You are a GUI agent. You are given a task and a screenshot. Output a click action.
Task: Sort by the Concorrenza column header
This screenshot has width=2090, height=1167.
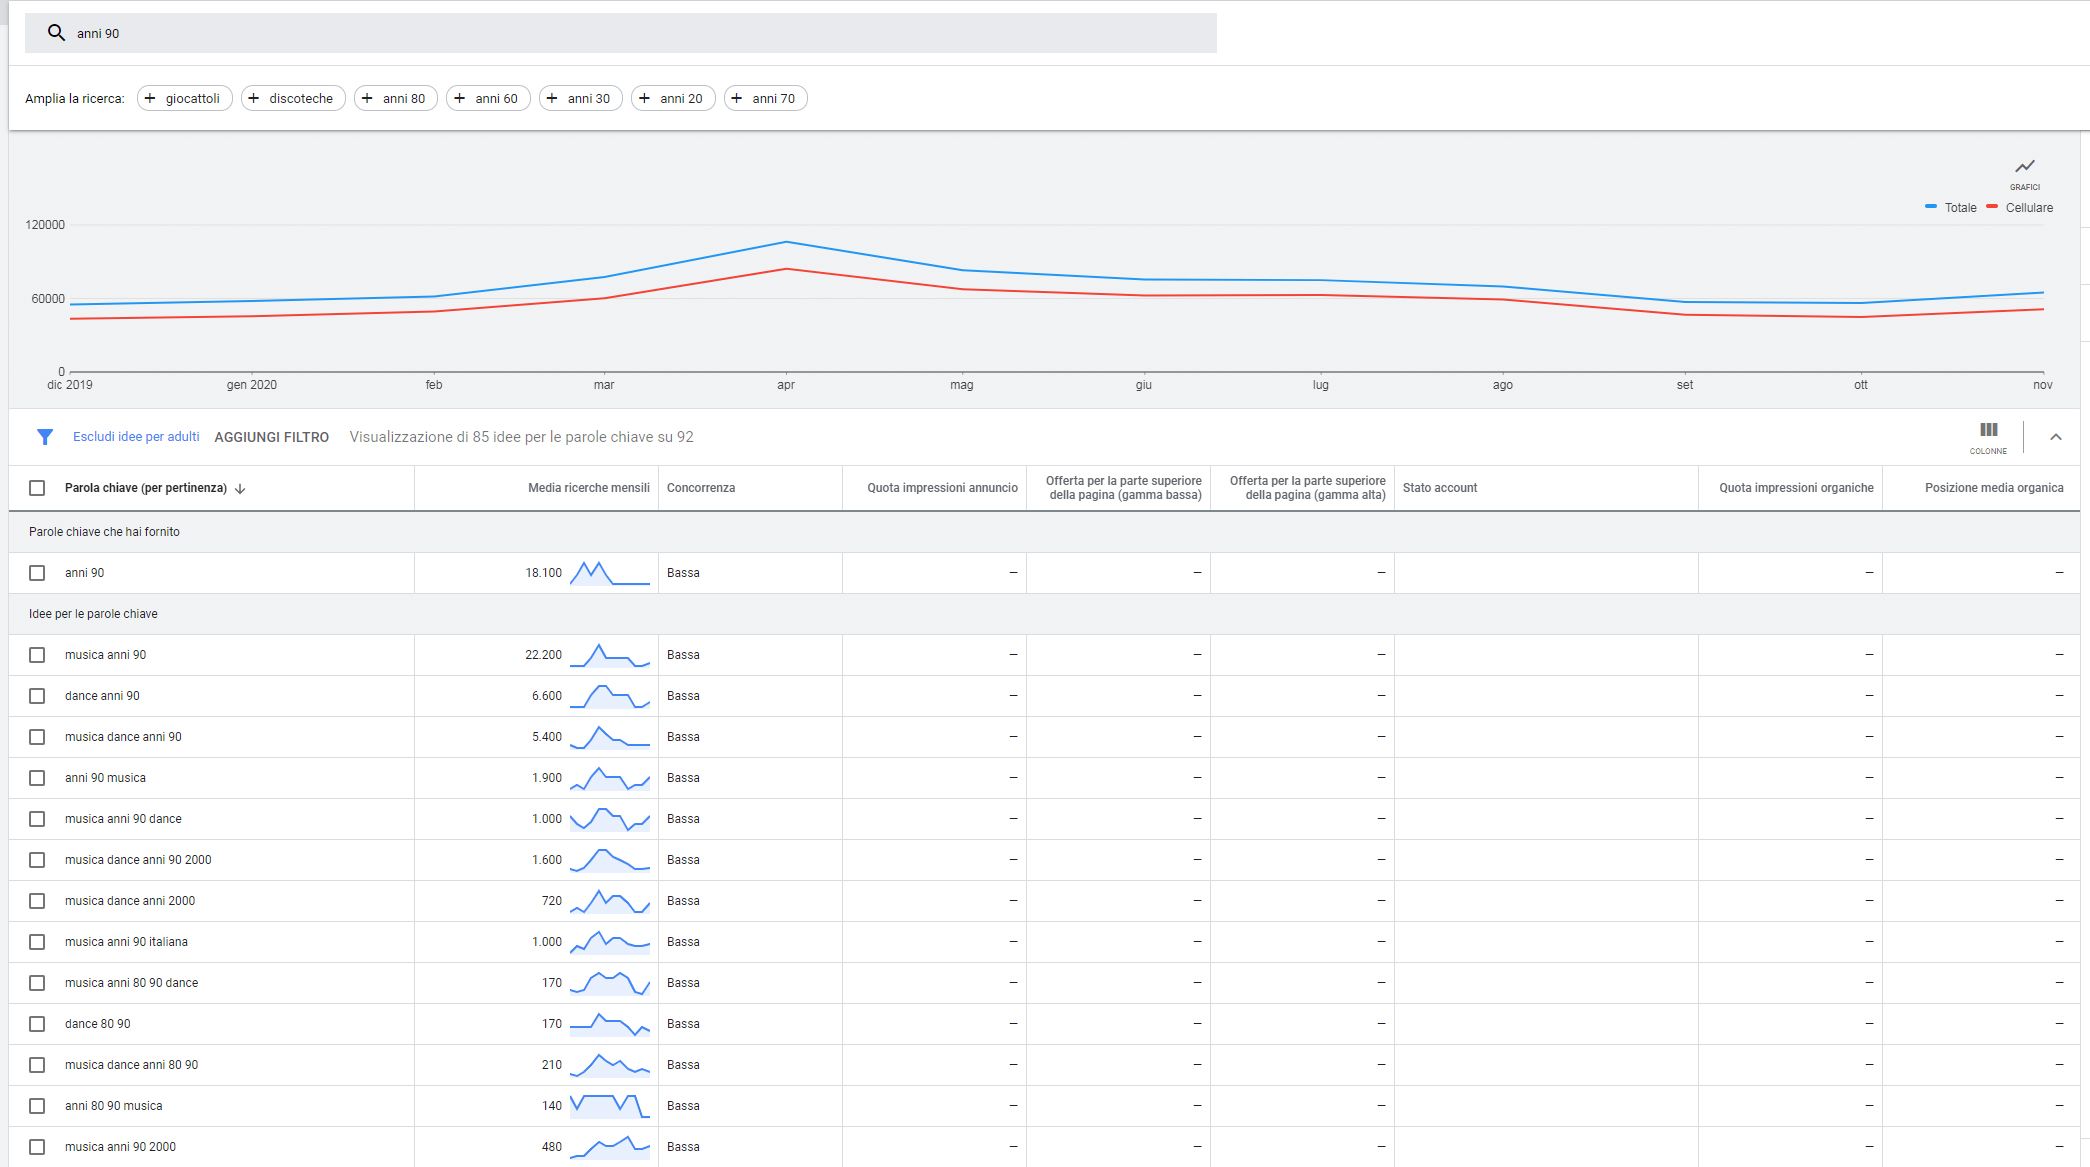tap(701, 488)
